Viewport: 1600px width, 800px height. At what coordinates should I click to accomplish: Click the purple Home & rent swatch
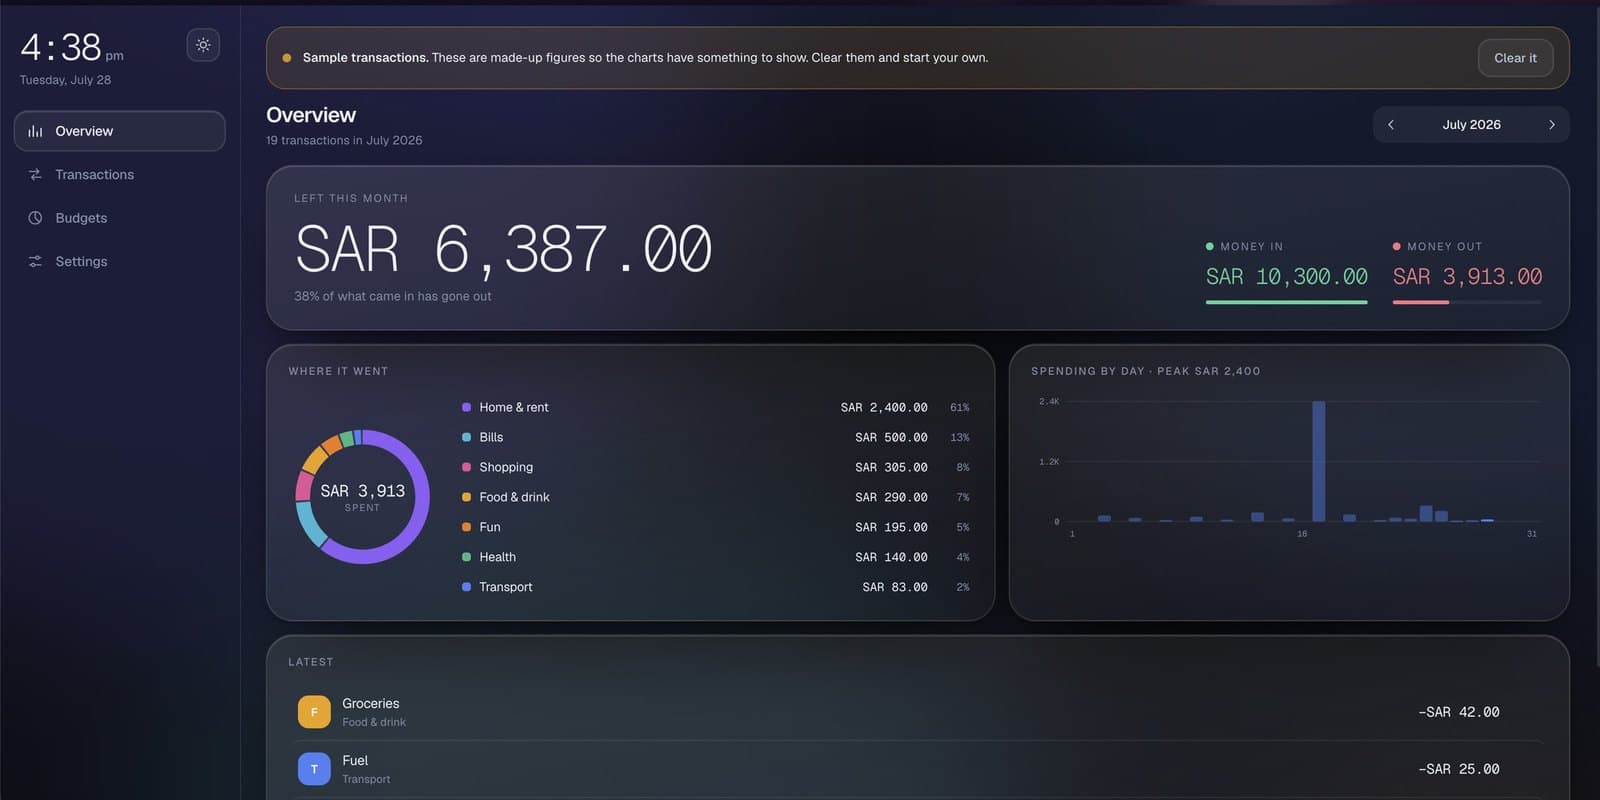(466, 407)
